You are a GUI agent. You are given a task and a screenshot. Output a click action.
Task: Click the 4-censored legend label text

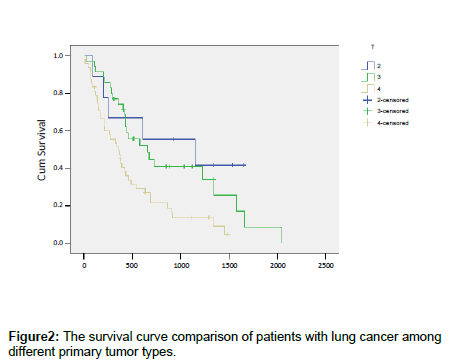point(393,123)
